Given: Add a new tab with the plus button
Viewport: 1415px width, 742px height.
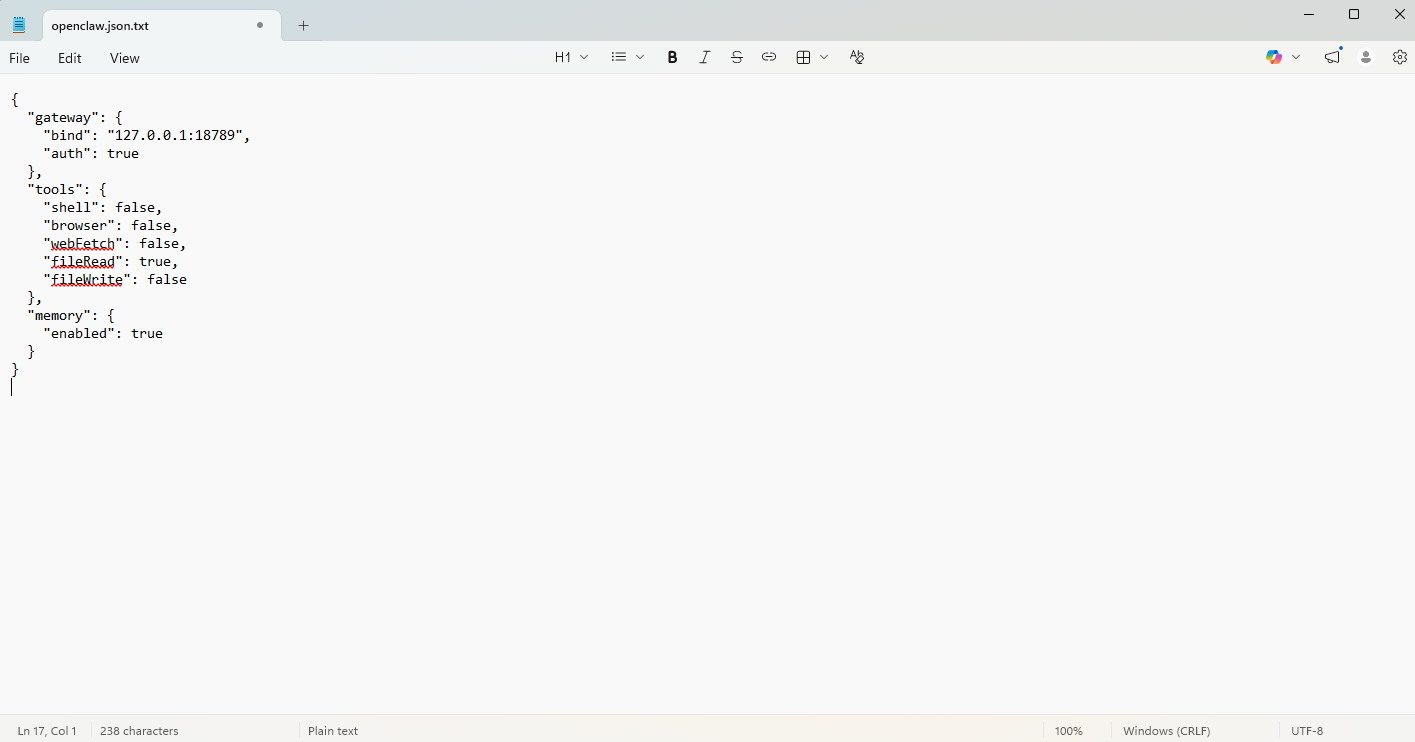Looking at the screenshot, I should (x=304, y=26).
